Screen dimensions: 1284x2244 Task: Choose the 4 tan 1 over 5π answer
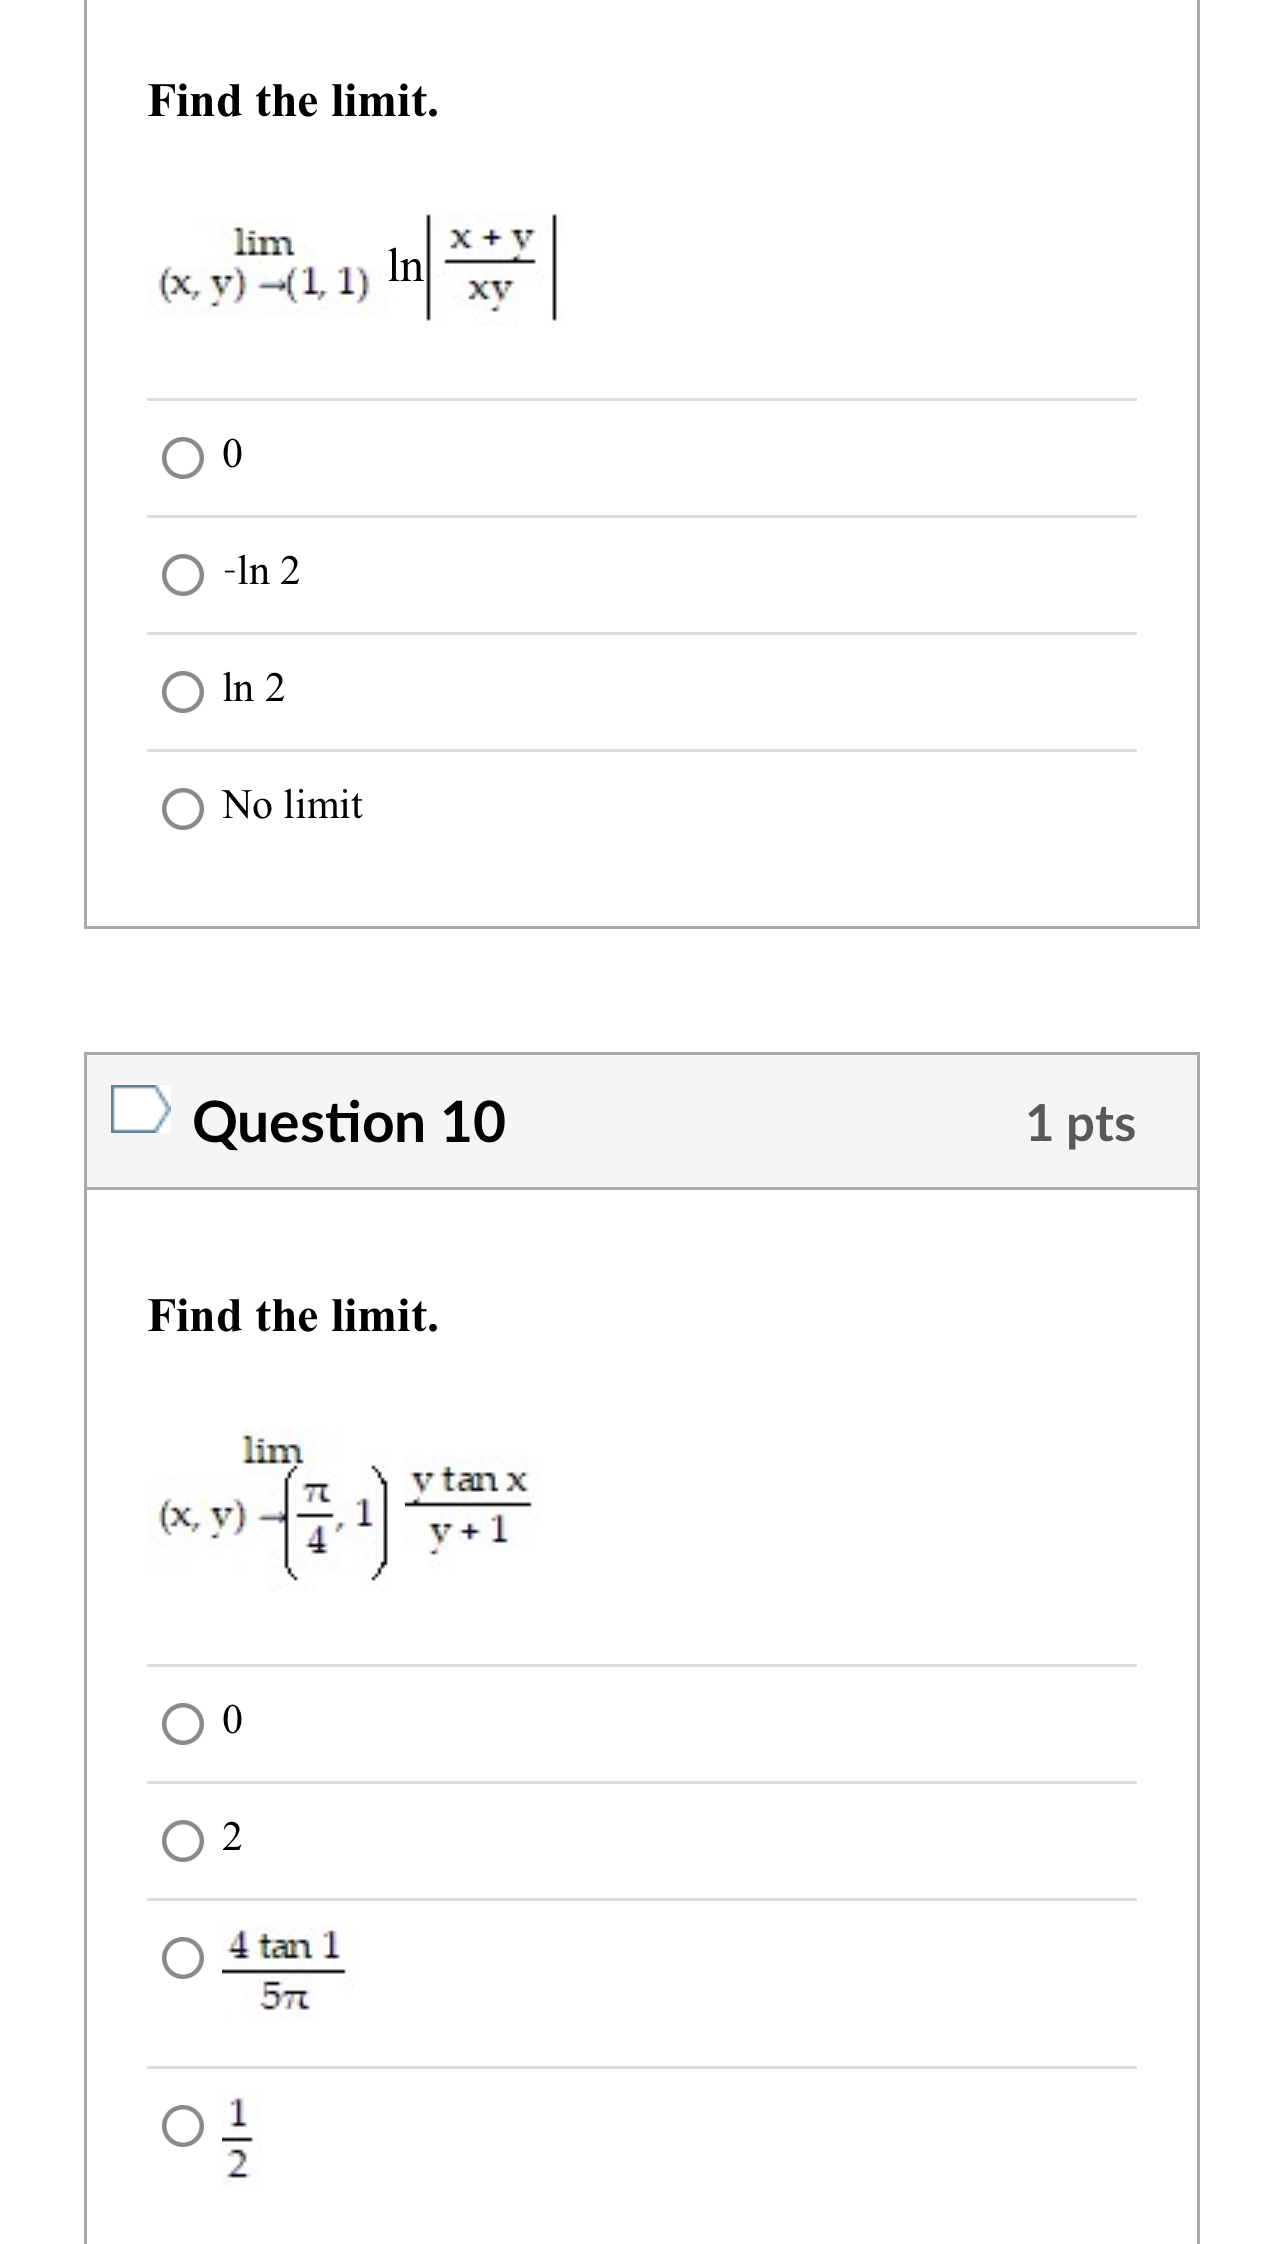click(183, 1955)
